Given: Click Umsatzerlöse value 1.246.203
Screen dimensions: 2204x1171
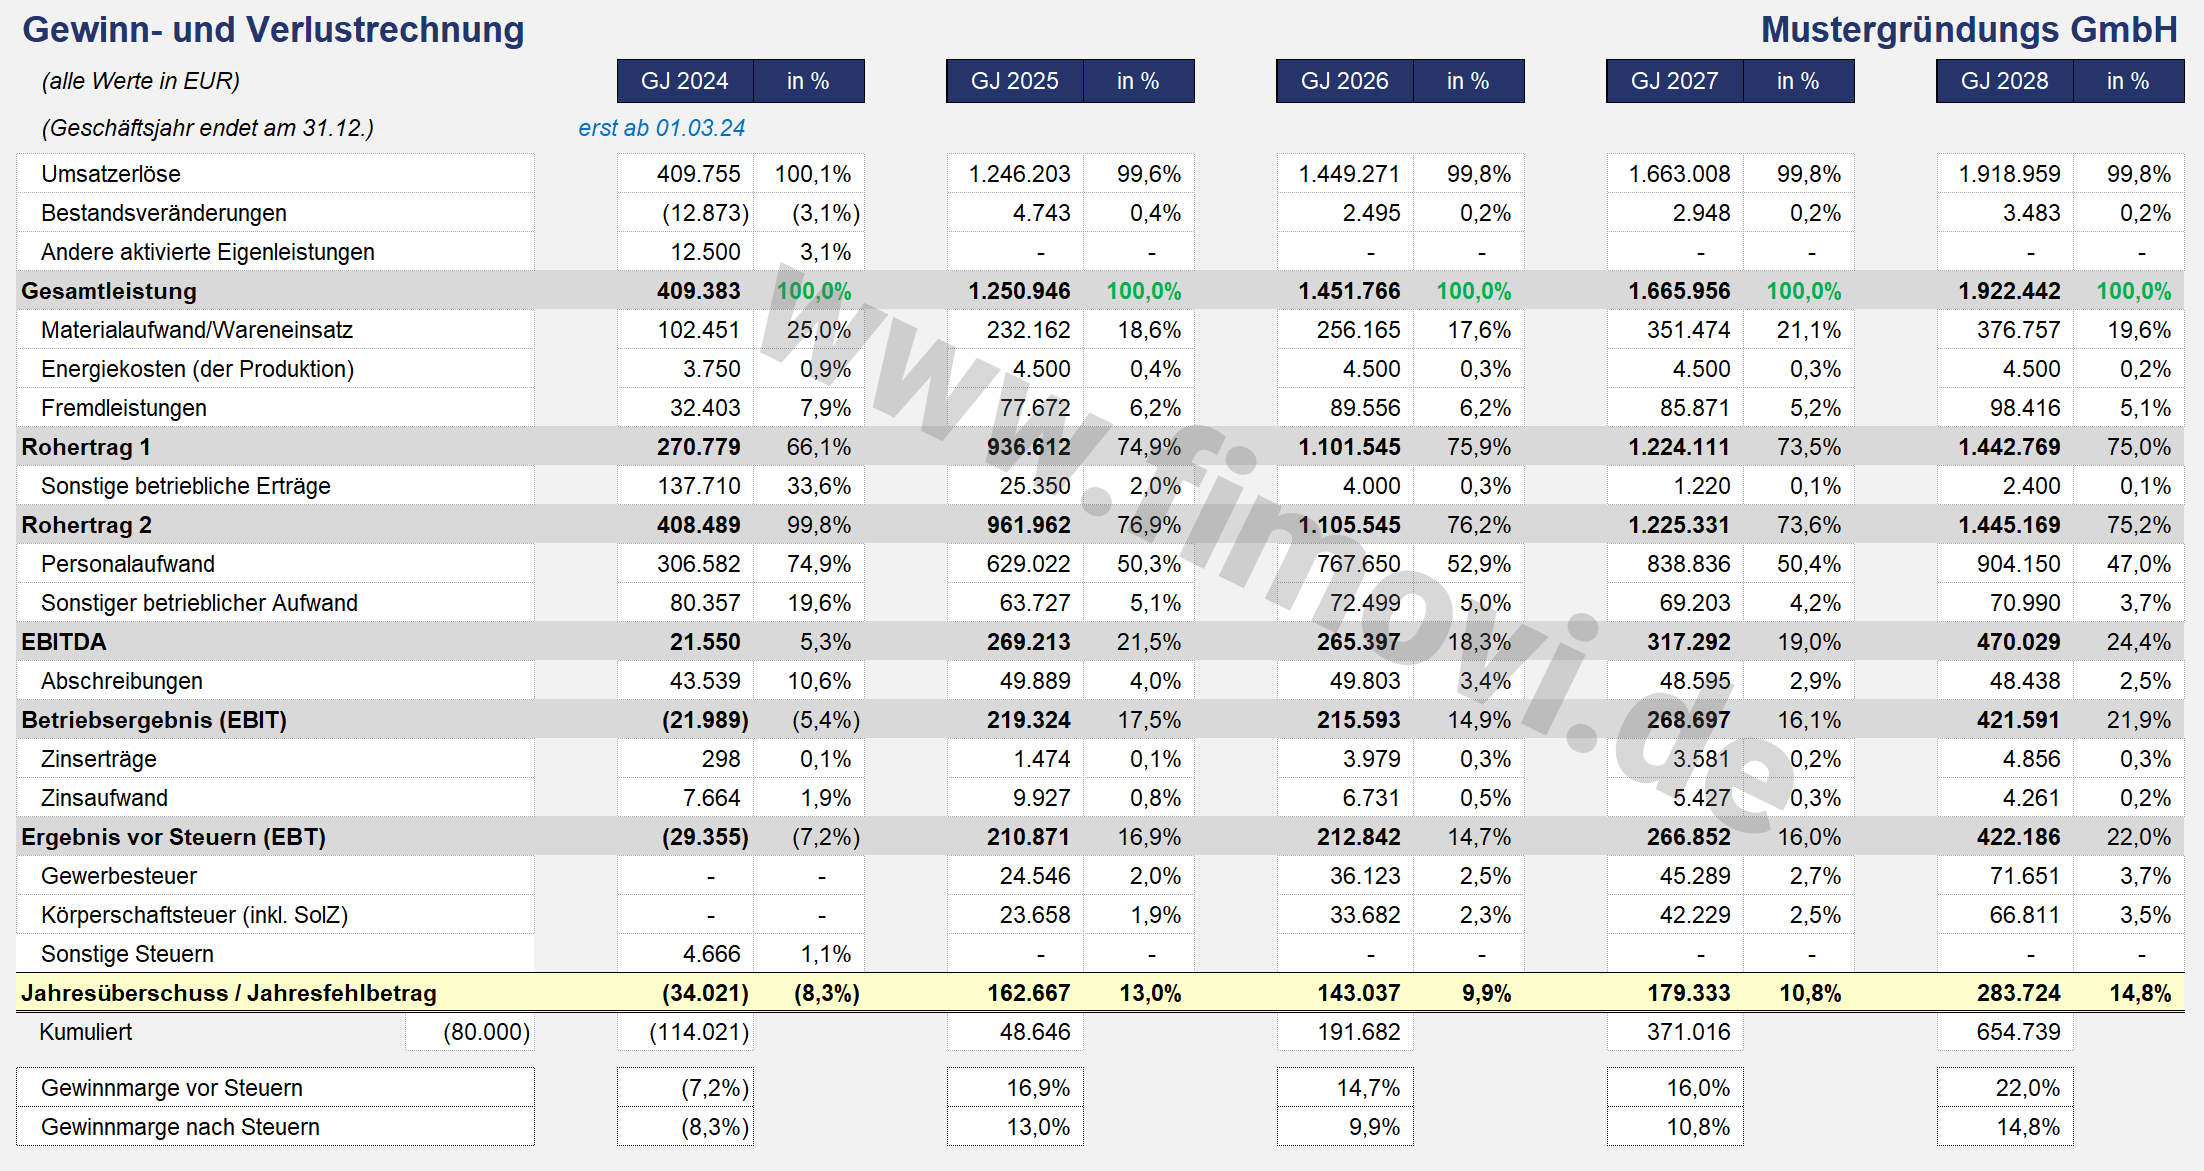Looking at the screenshot, I should tap(1020, 174).
